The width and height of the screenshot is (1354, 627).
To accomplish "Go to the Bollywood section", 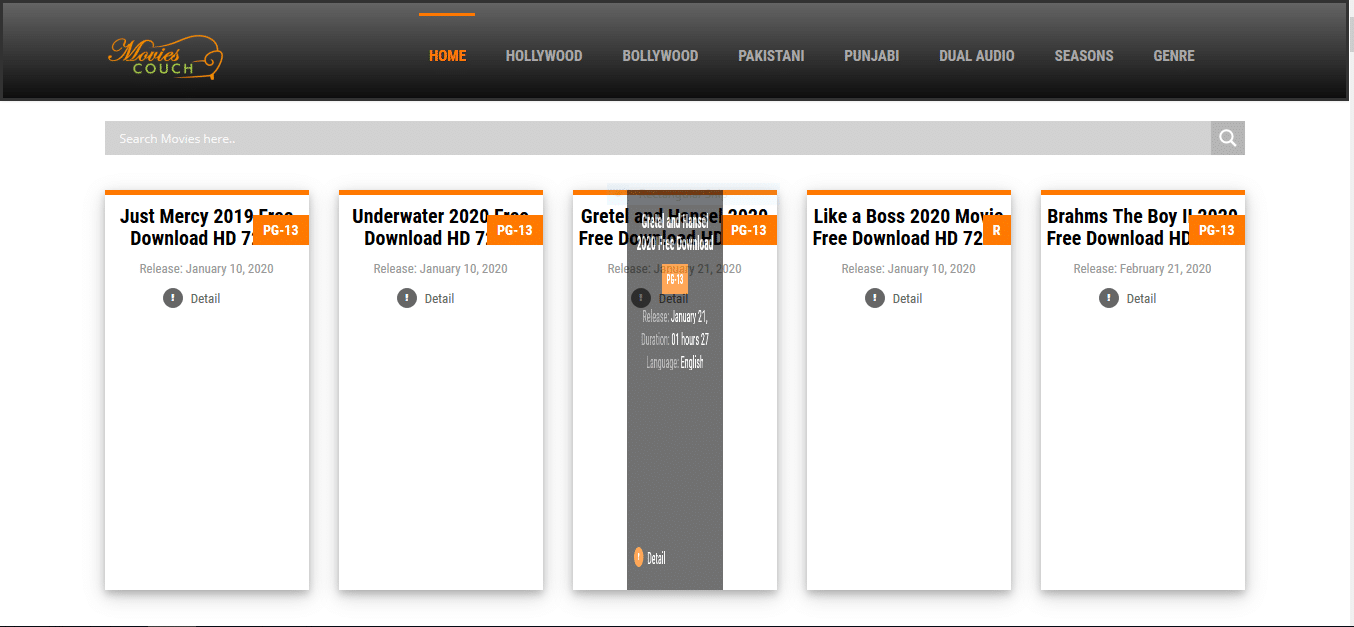I will (660, 56).
